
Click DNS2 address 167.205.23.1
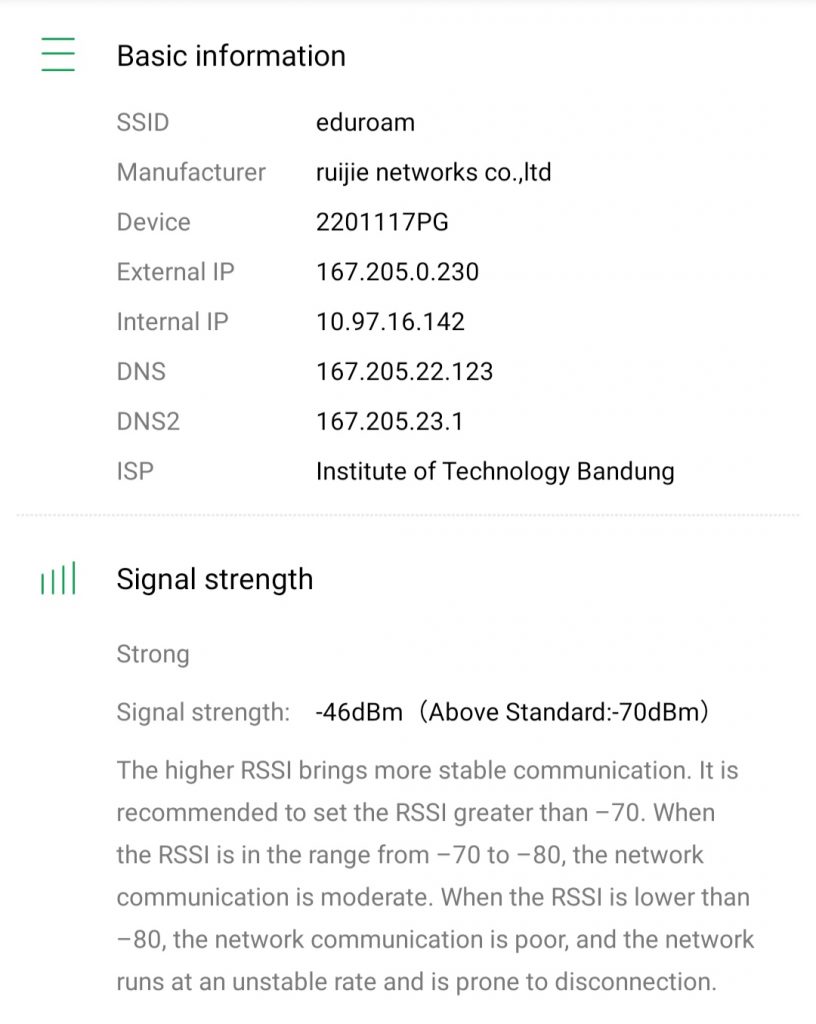[389, 421]
